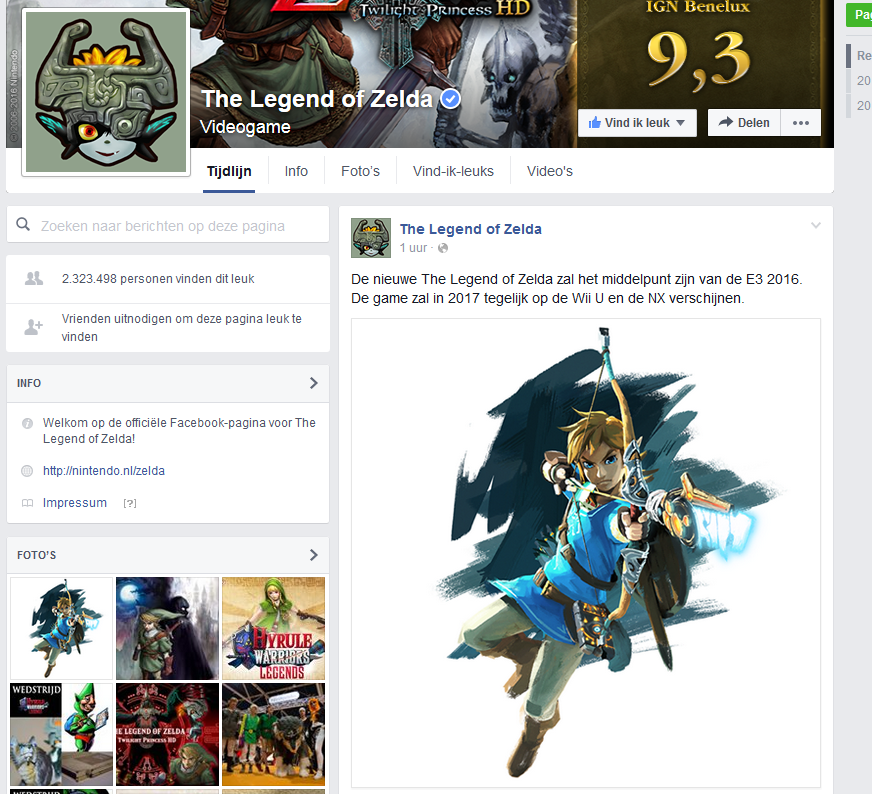The width and height of the screenshot is (872, 794).
Task: Click the blue verified badge icon
Action: point(450,99)
